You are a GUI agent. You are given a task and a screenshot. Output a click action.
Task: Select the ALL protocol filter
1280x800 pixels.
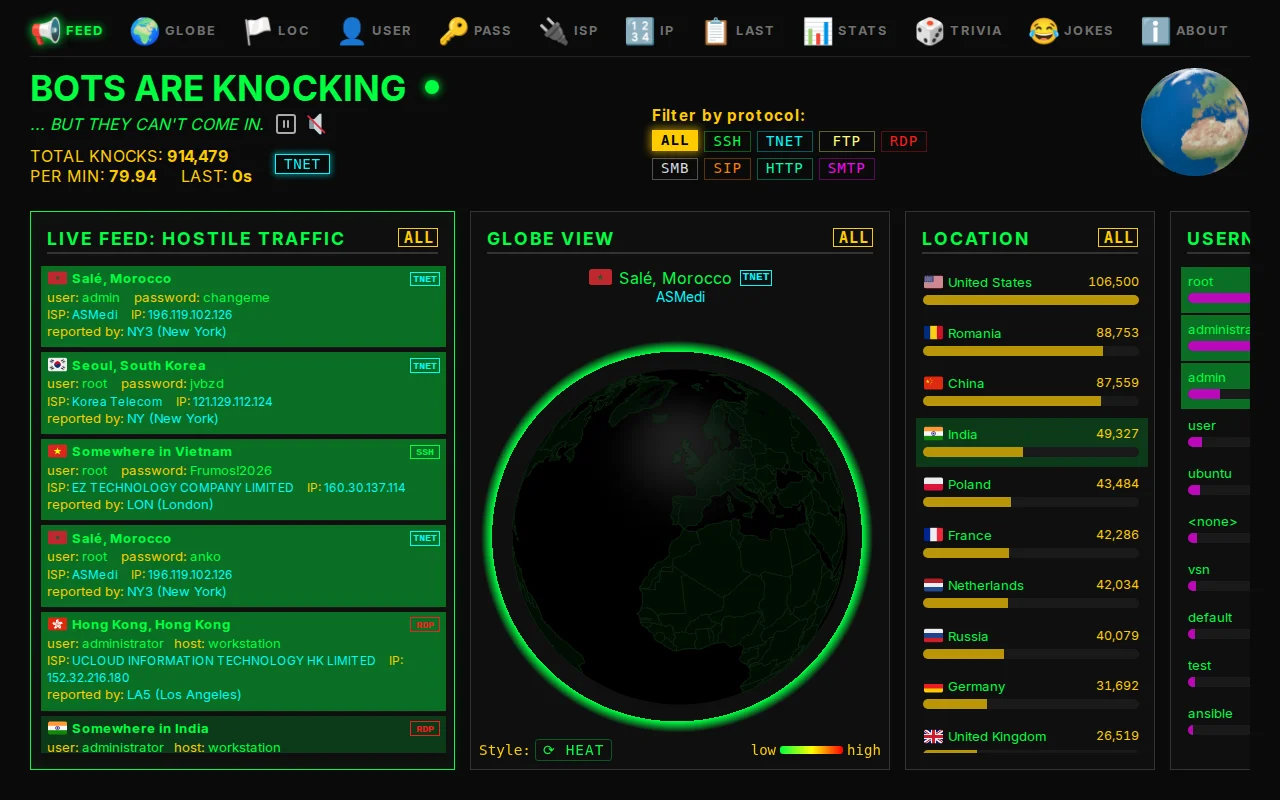(x=675, y=141)
